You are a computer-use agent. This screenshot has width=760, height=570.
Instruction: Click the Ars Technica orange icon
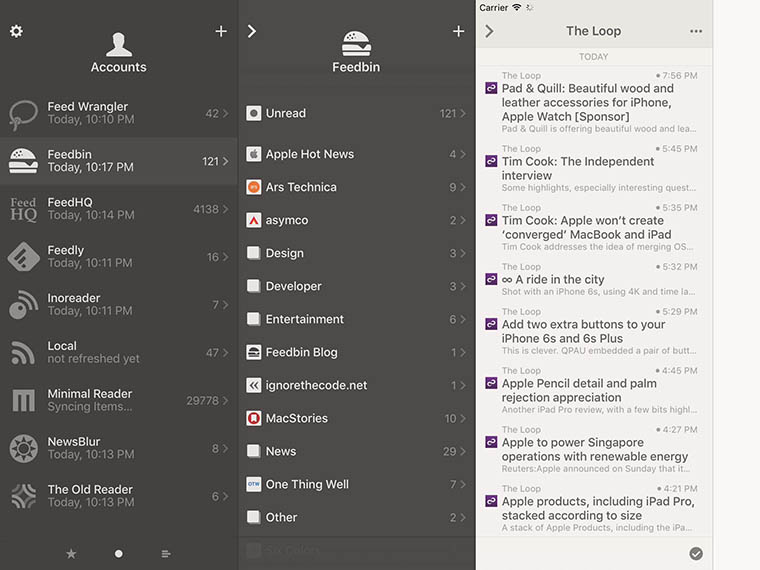coord(253,187)
